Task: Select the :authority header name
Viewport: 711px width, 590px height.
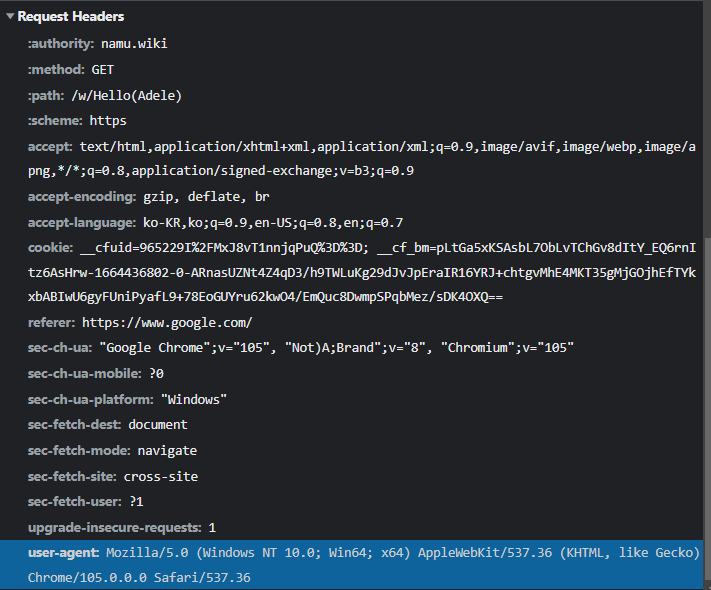Action: point(61,44)
